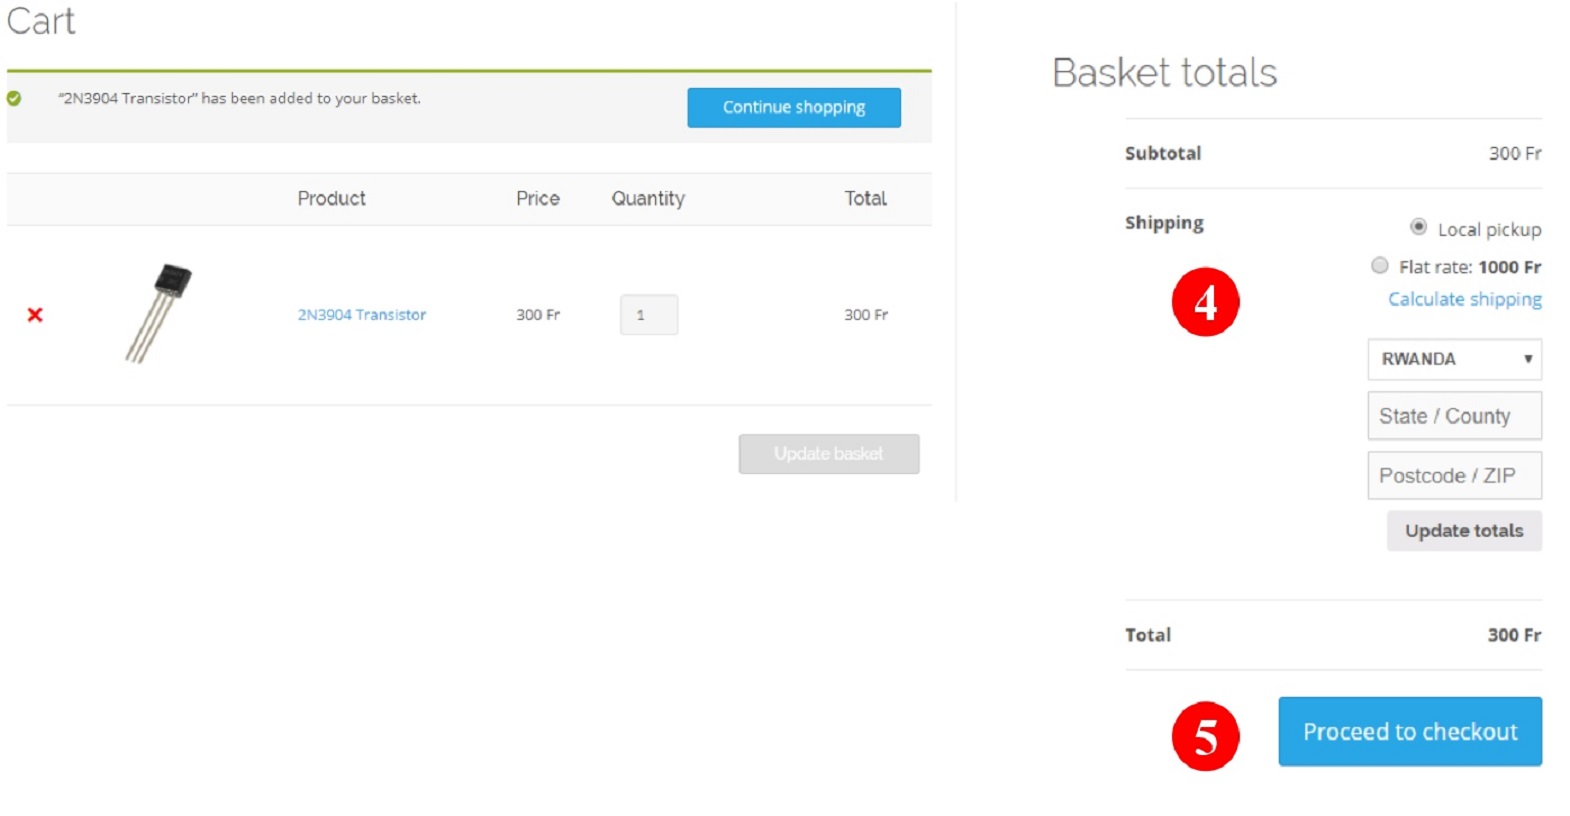
Task: Focus the quantity field showing 1
Action: [648, 315]
